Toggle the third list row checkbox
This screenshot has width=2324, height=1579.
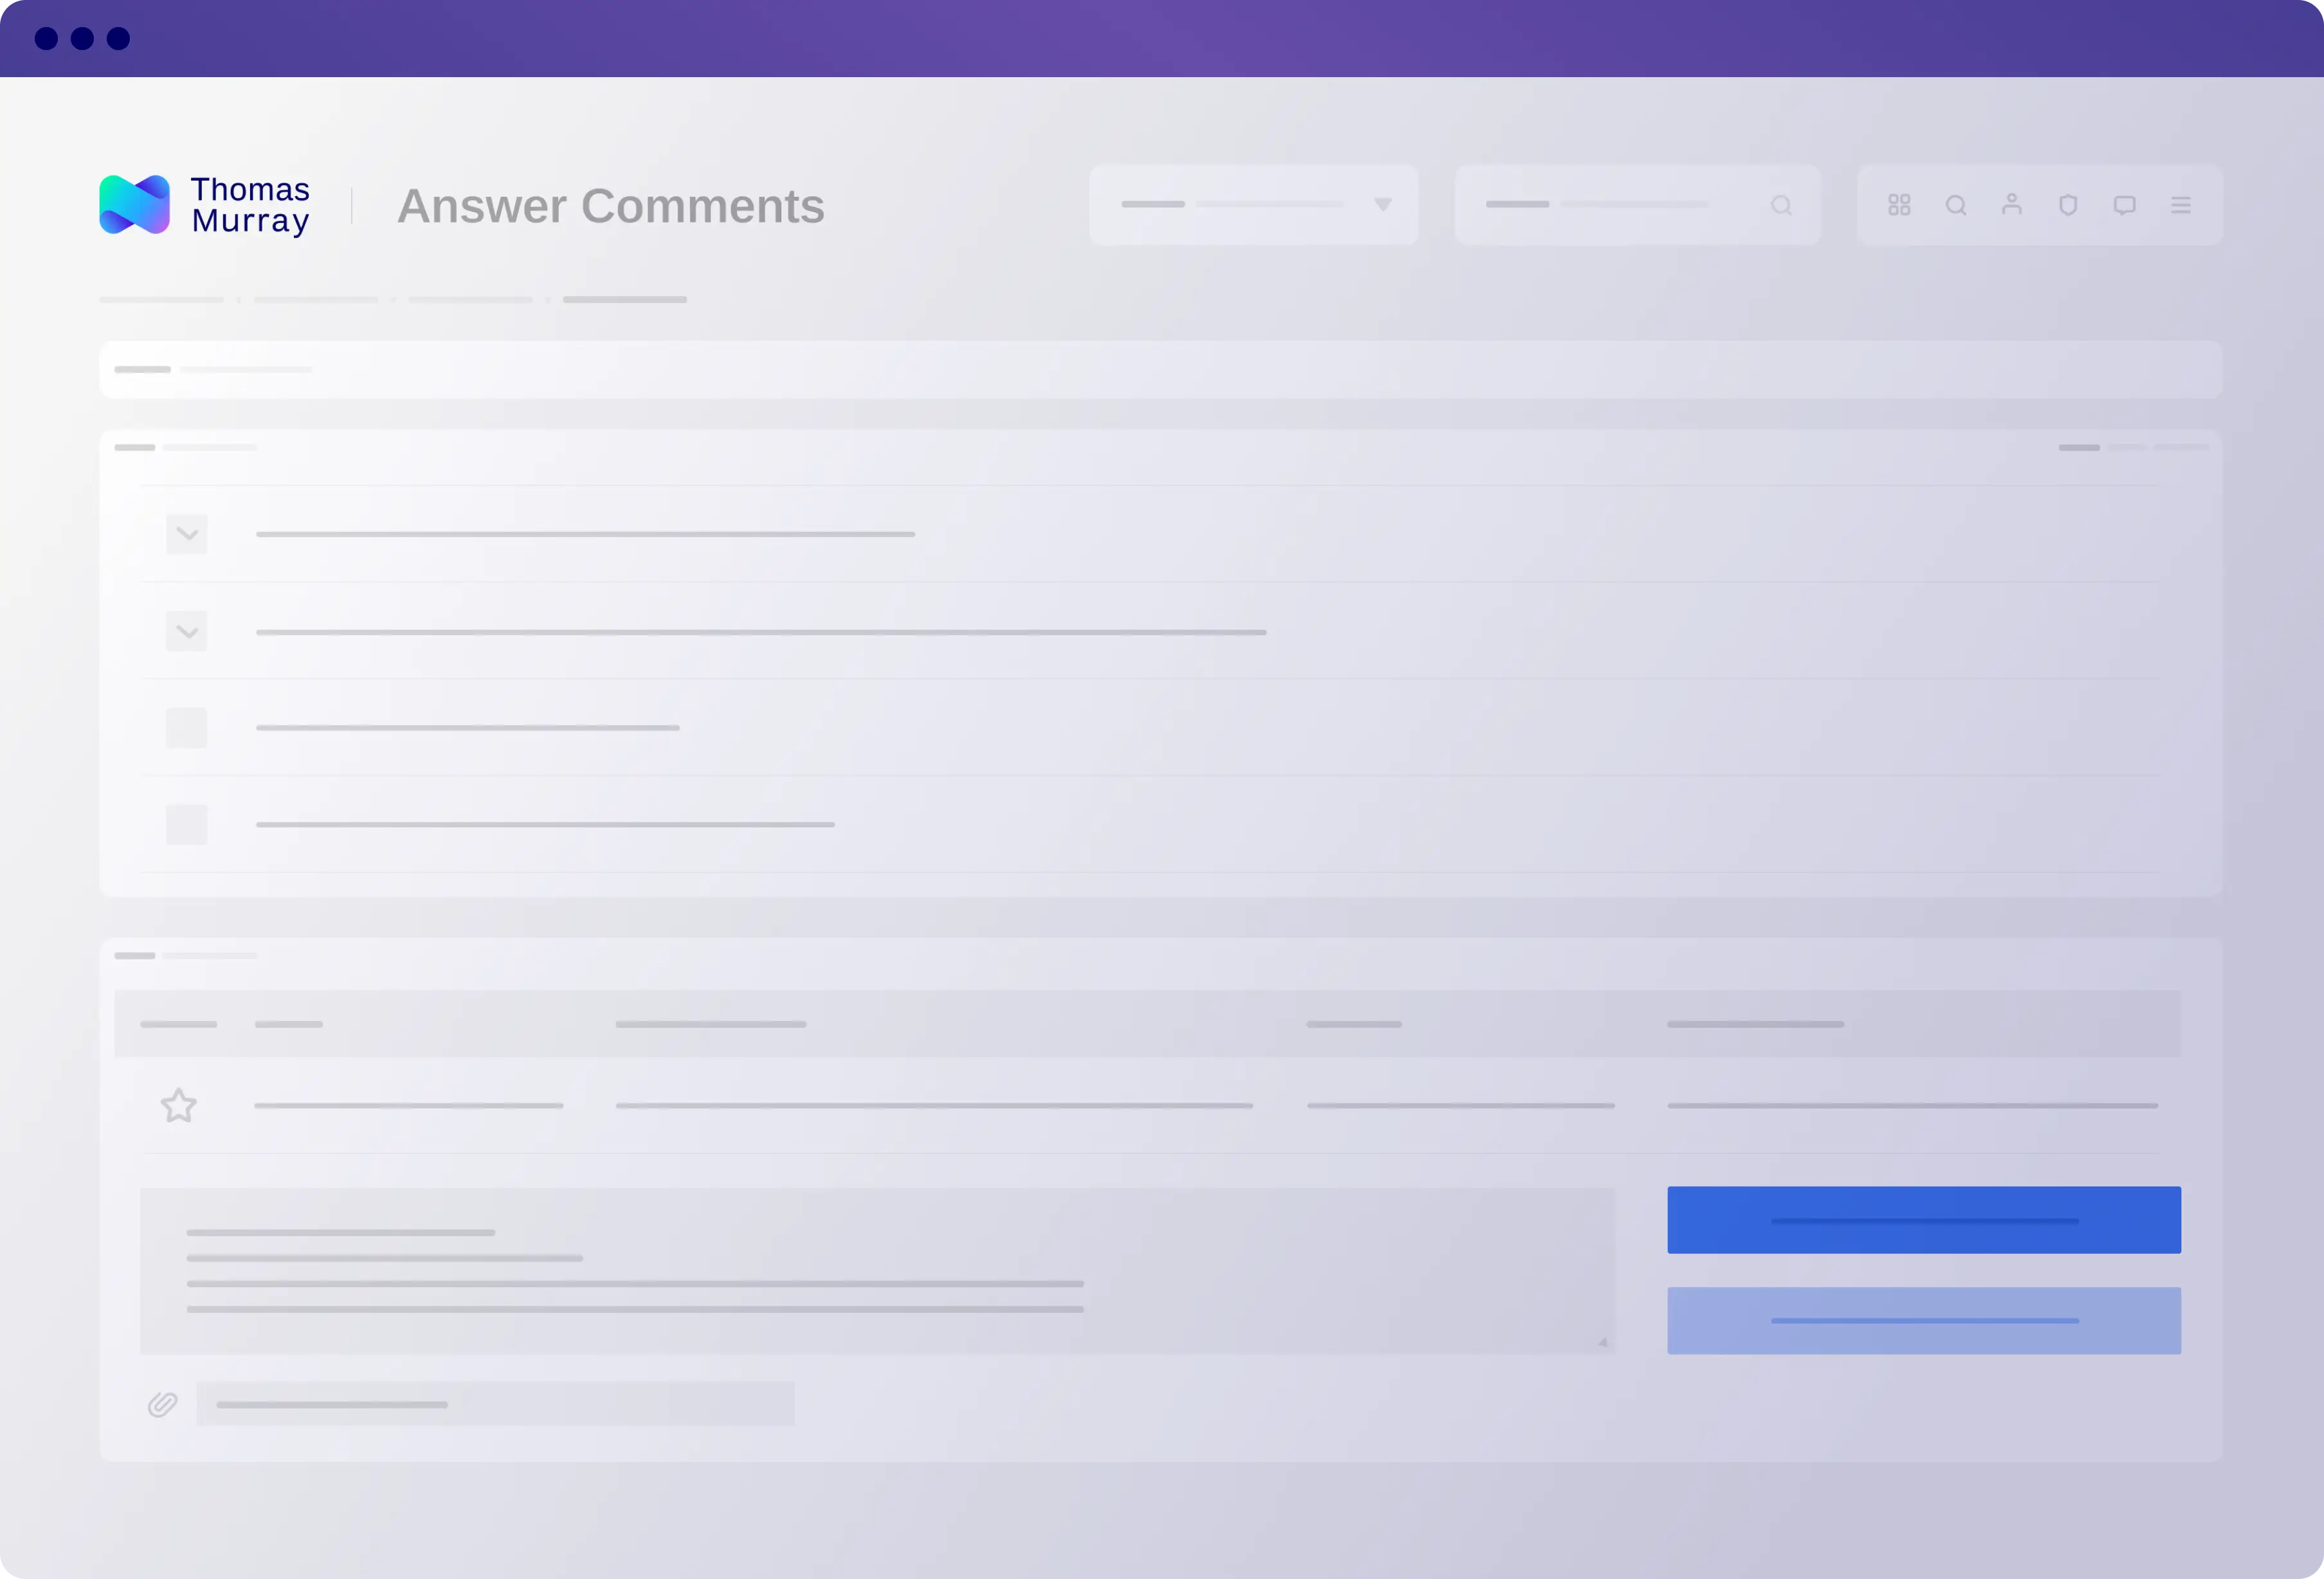187,728
